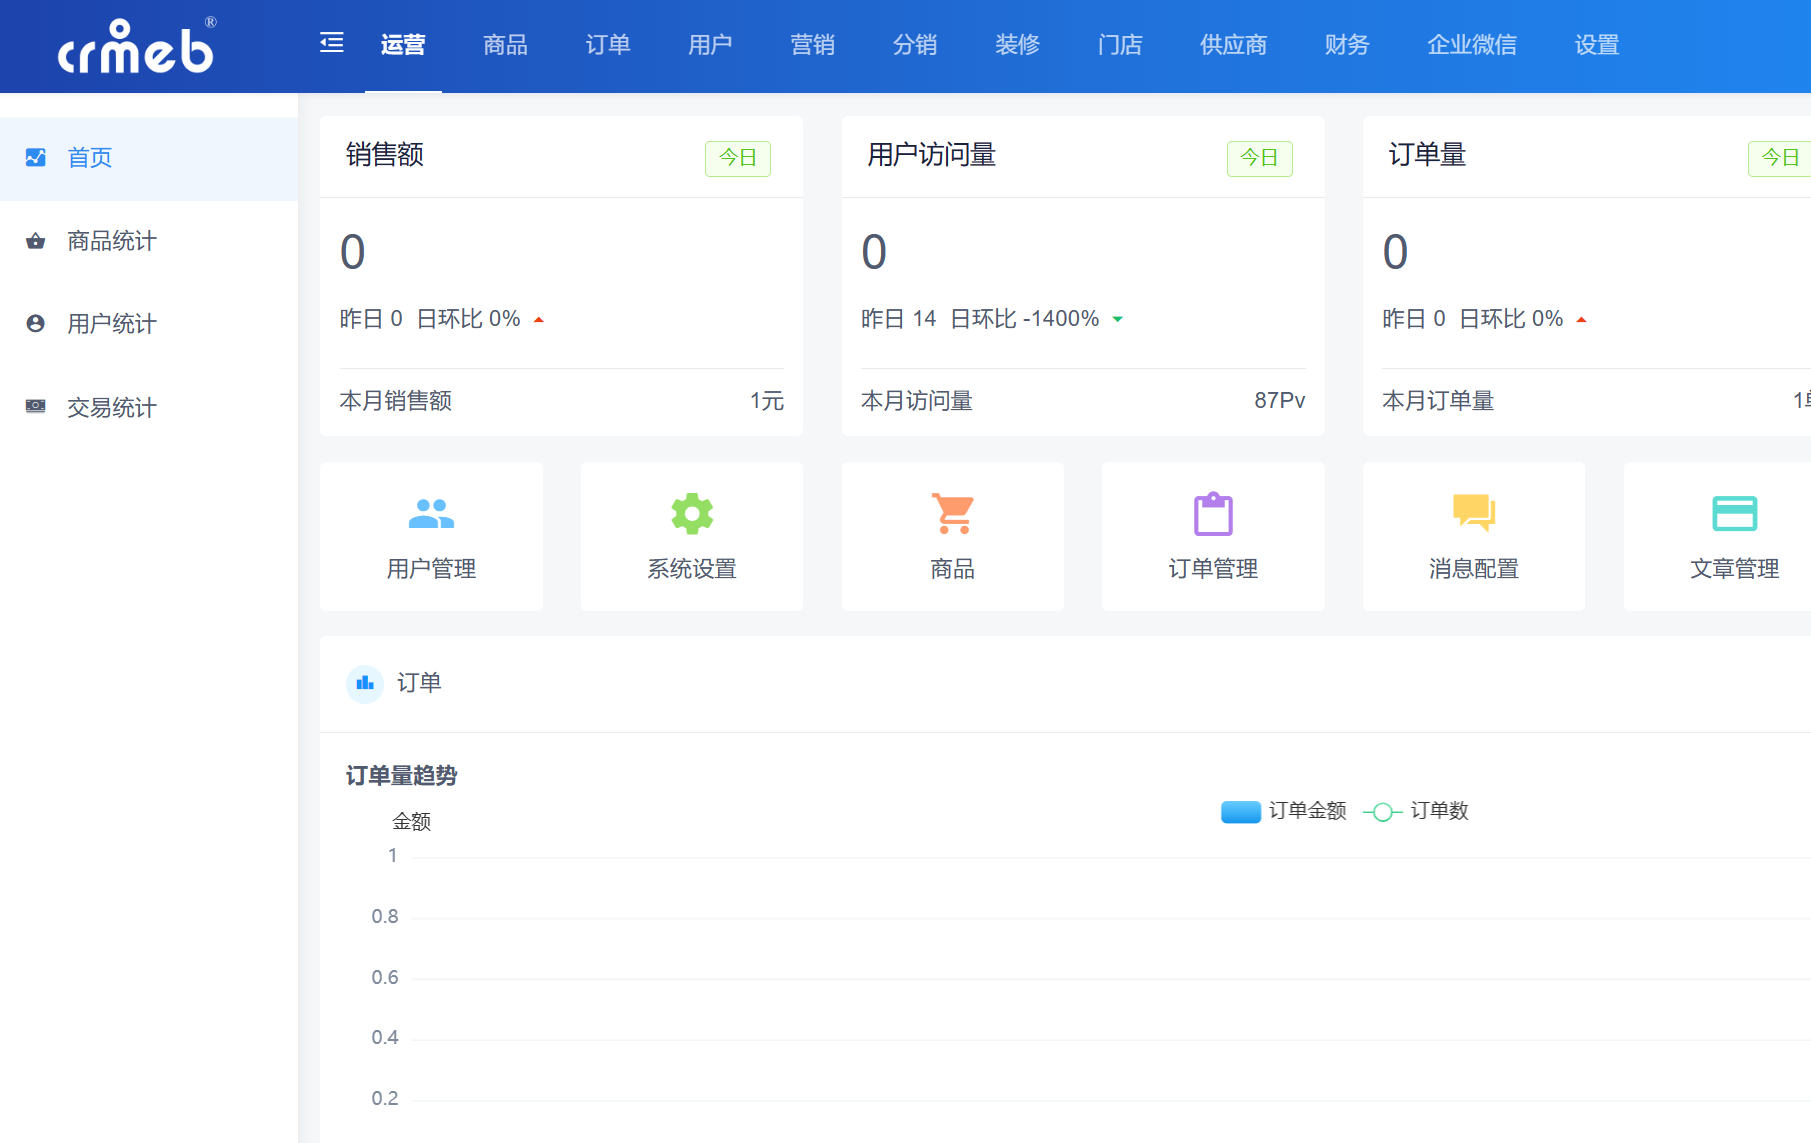This screenshot has height=1143, width=1811.
Task: Select 商品统计 in the sidebar
Action: click(x=149, y=241)
